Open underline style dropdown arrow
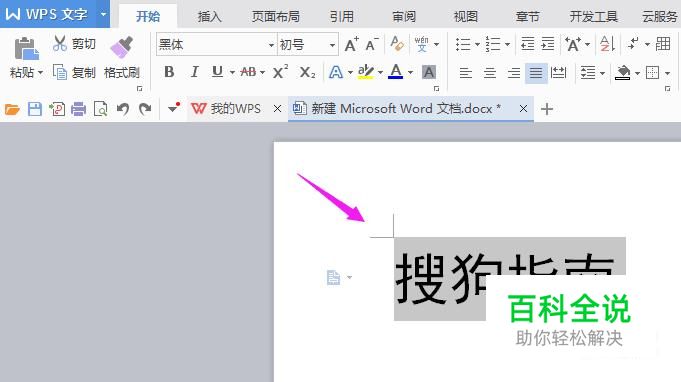This screenshot has height=382, width=681. click(232, 72)
